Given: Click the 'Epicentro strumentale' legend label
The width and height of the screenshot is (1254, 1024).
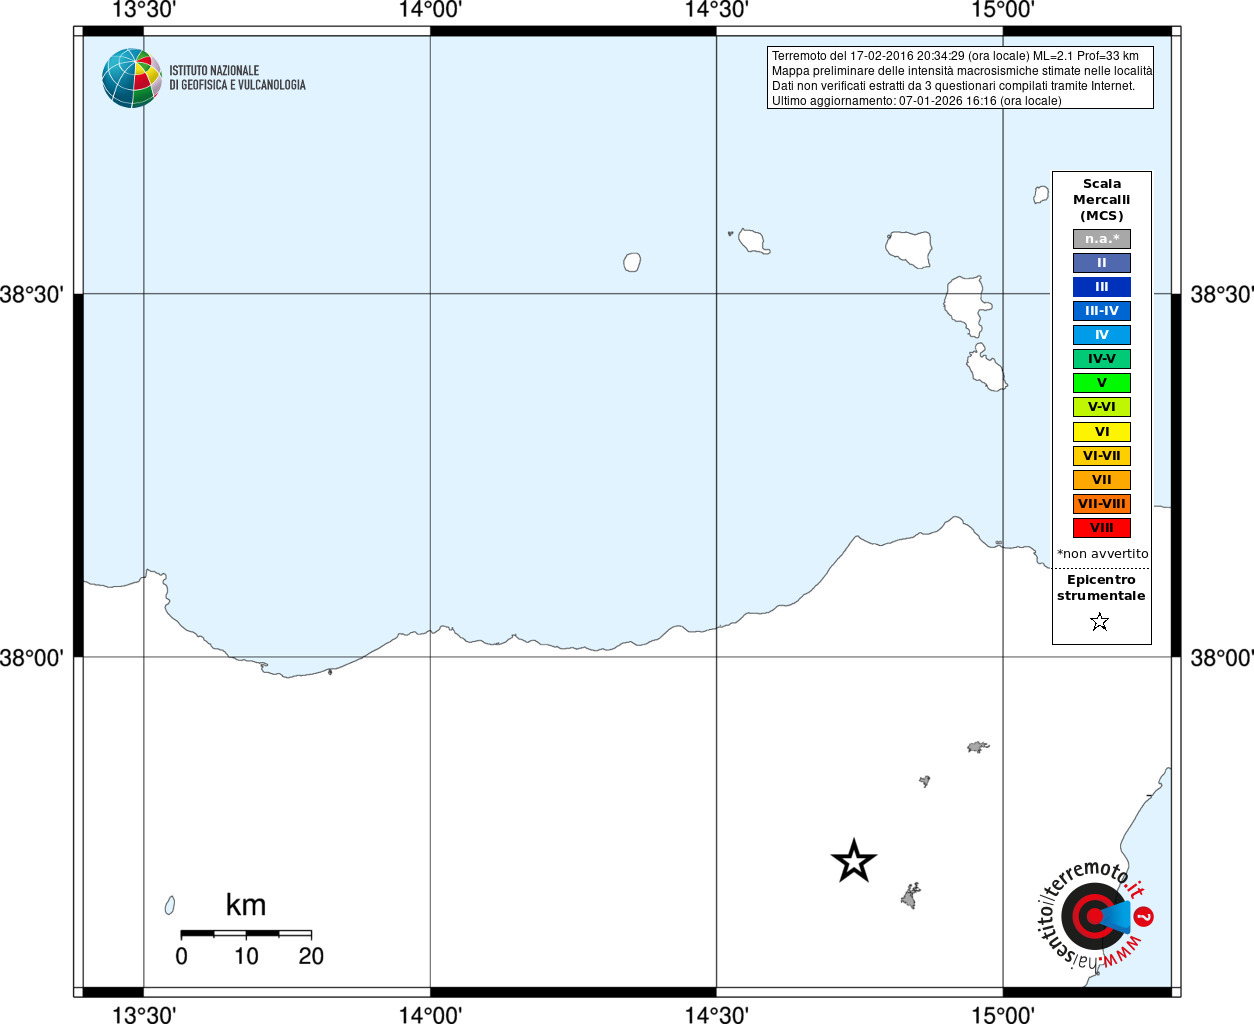Looking at the screenshot, I should coord(1101,588).
